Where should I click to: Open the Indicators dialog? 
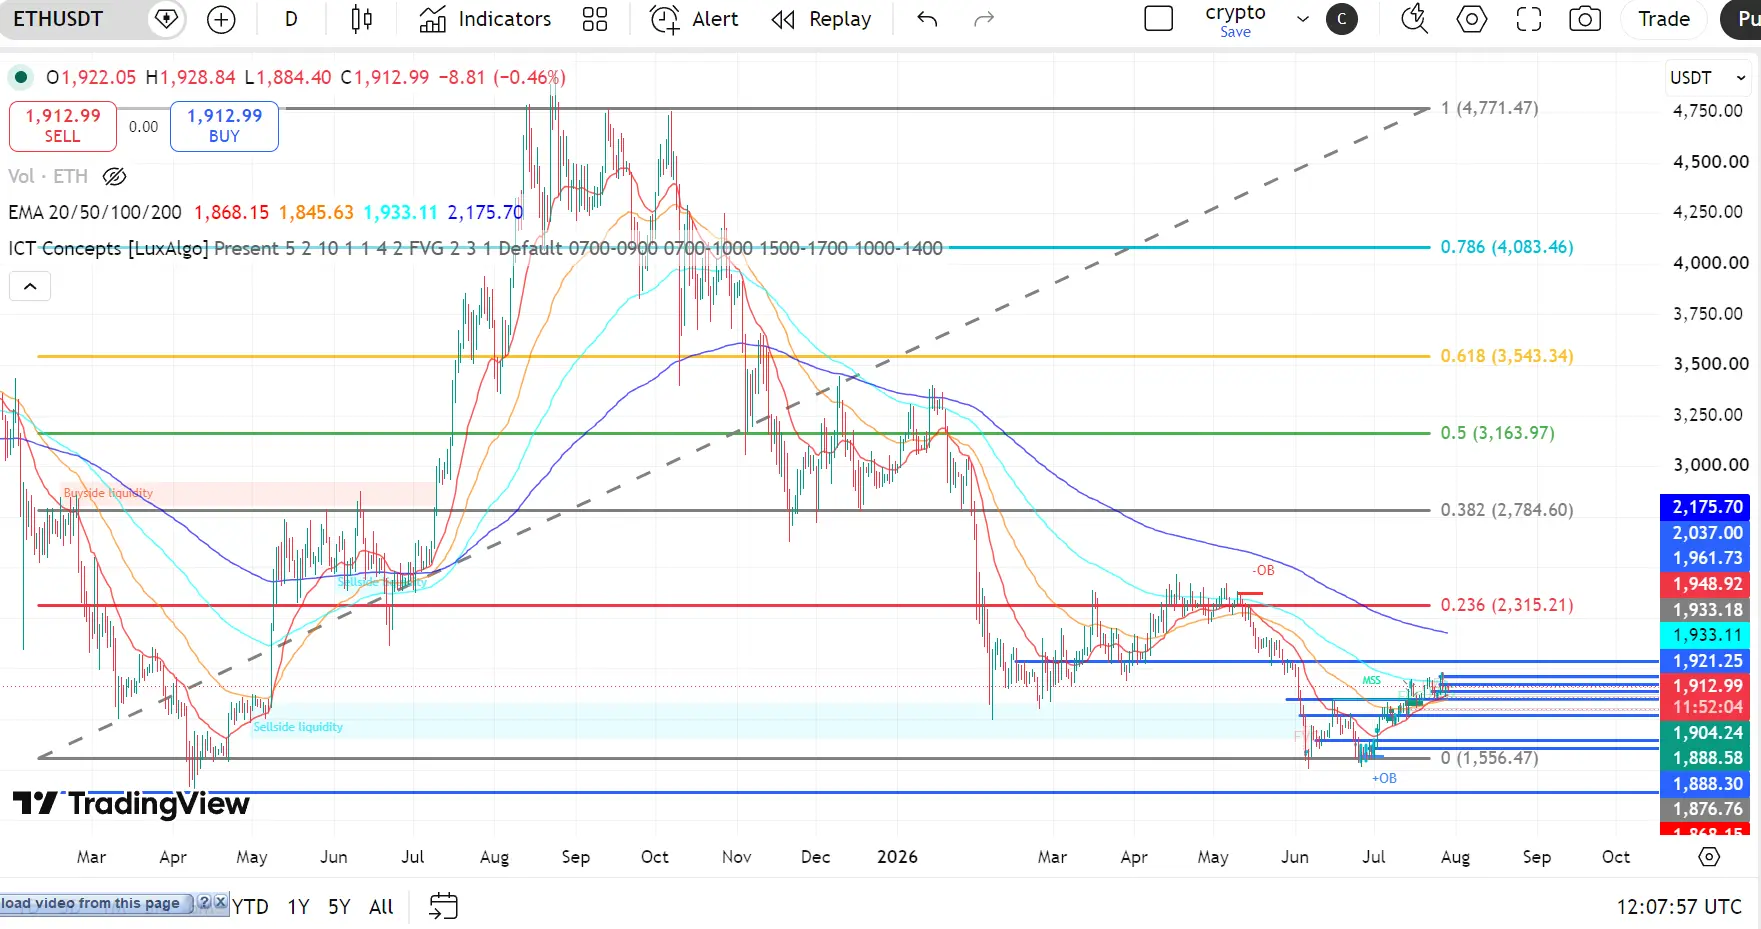click(485, 19)
